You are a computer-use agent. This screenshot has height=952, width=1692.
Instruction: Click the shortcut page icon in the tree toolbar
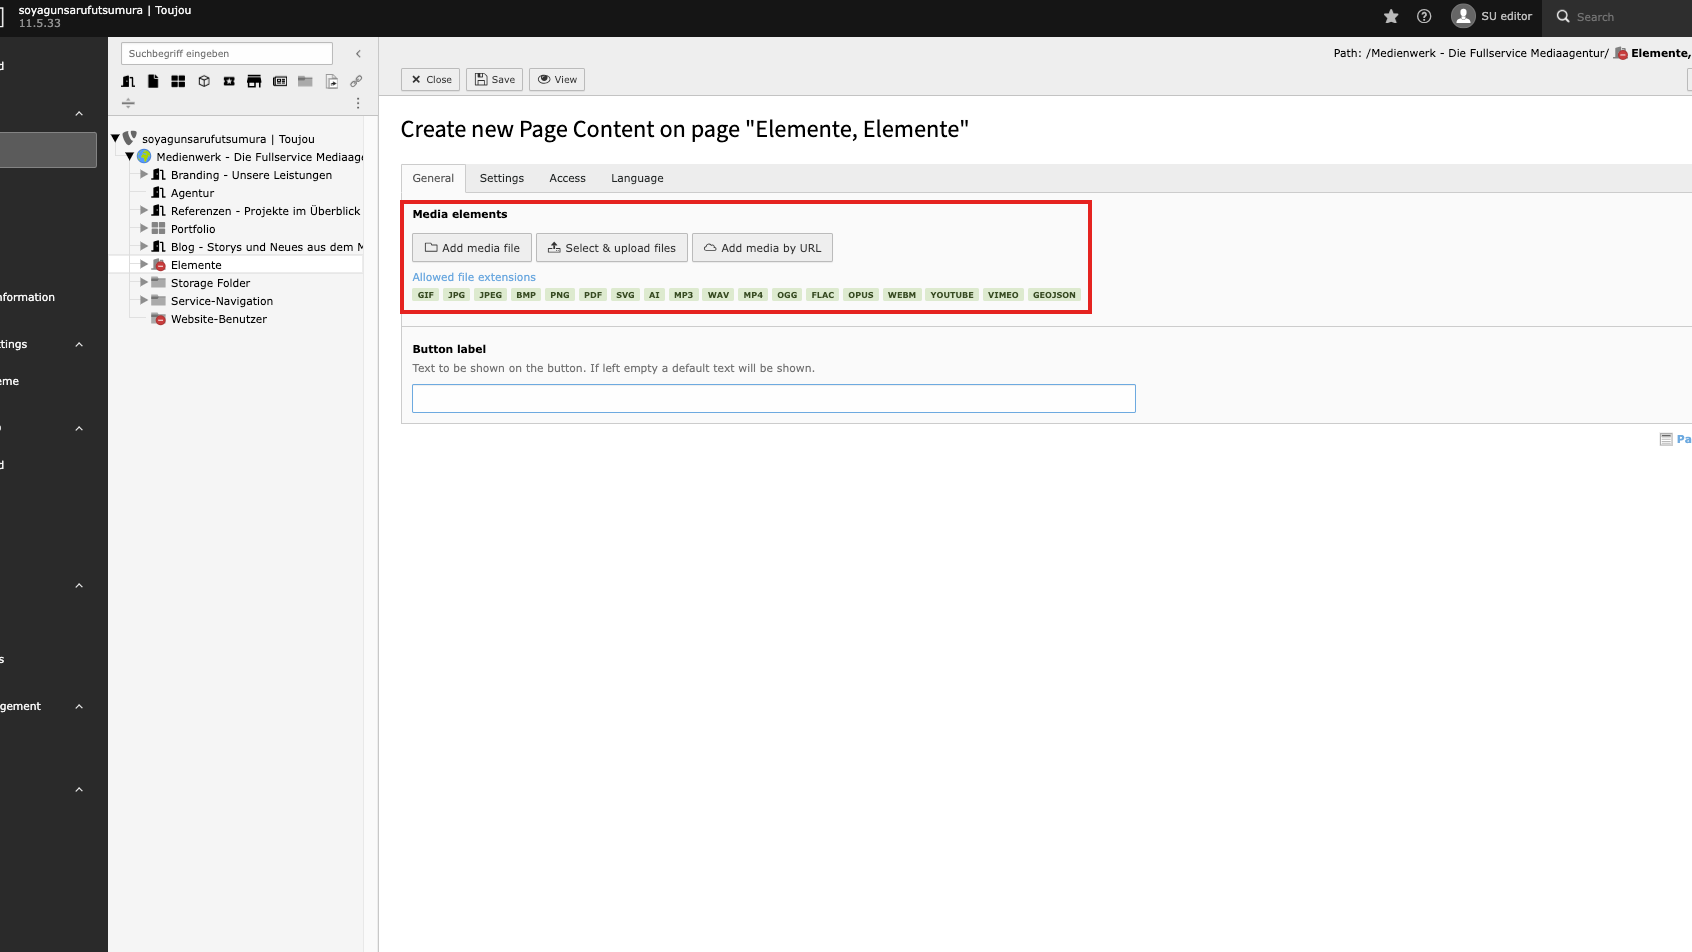point(331,81)
